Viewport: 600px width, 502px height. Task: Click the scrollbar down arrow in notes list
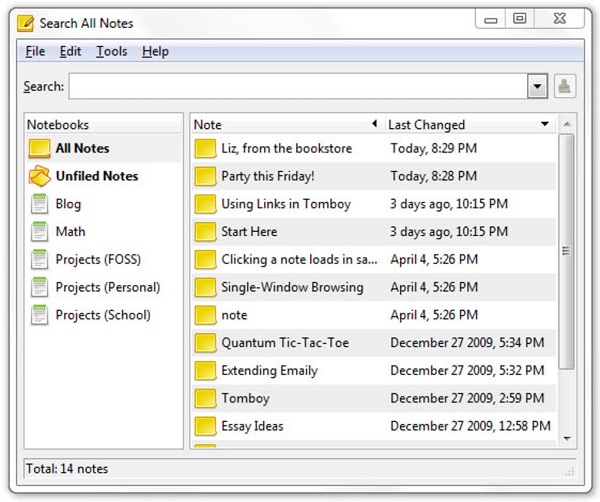coord(567,438)
